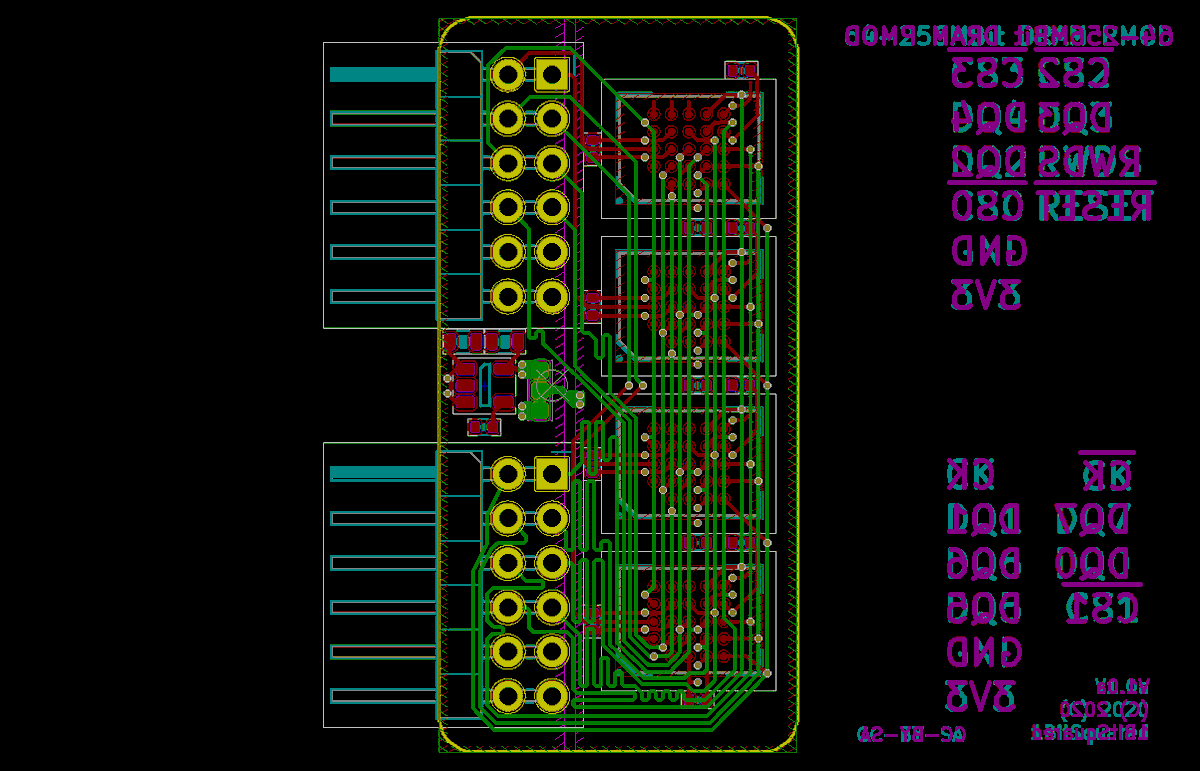Click the CK label without an overline
Image resolution: width=1200 pixels, height=771 pixels.
point(970,475)
